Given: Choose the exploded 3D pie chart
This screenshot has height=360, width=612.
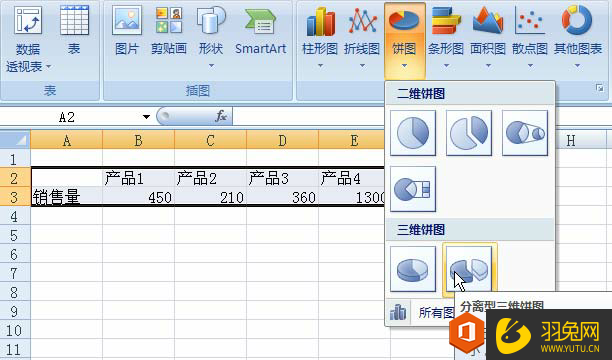Looking at the screenshot, I should pos(470,269).
